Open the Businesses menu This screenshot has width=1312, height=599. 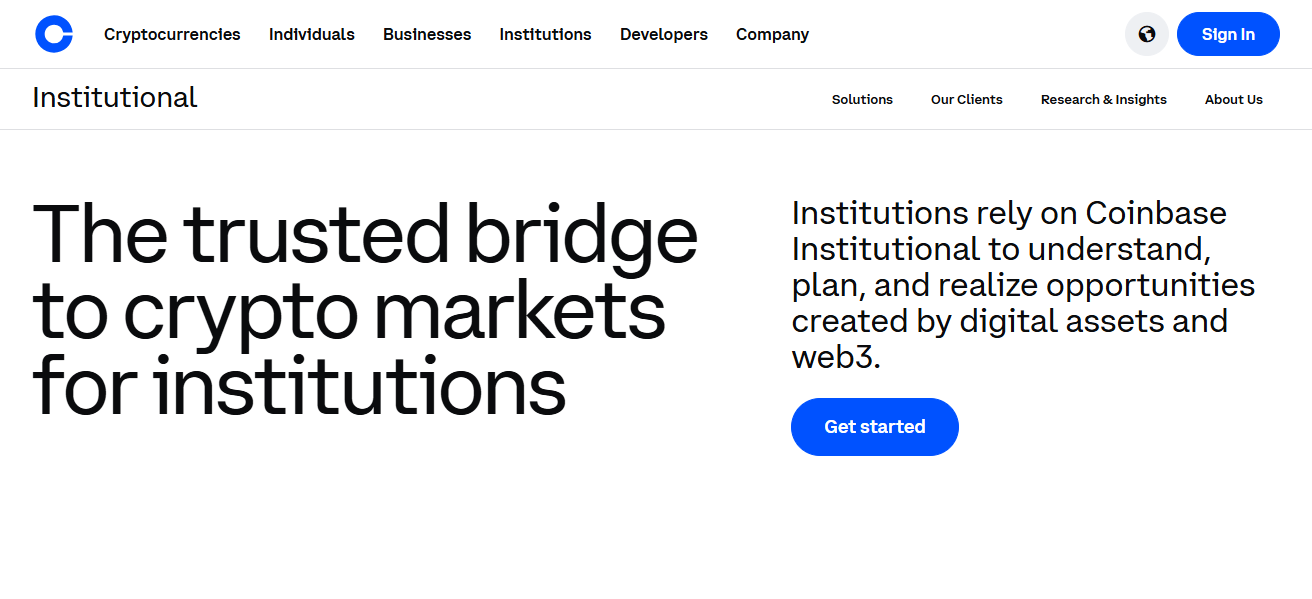click(x=427, y=34)
